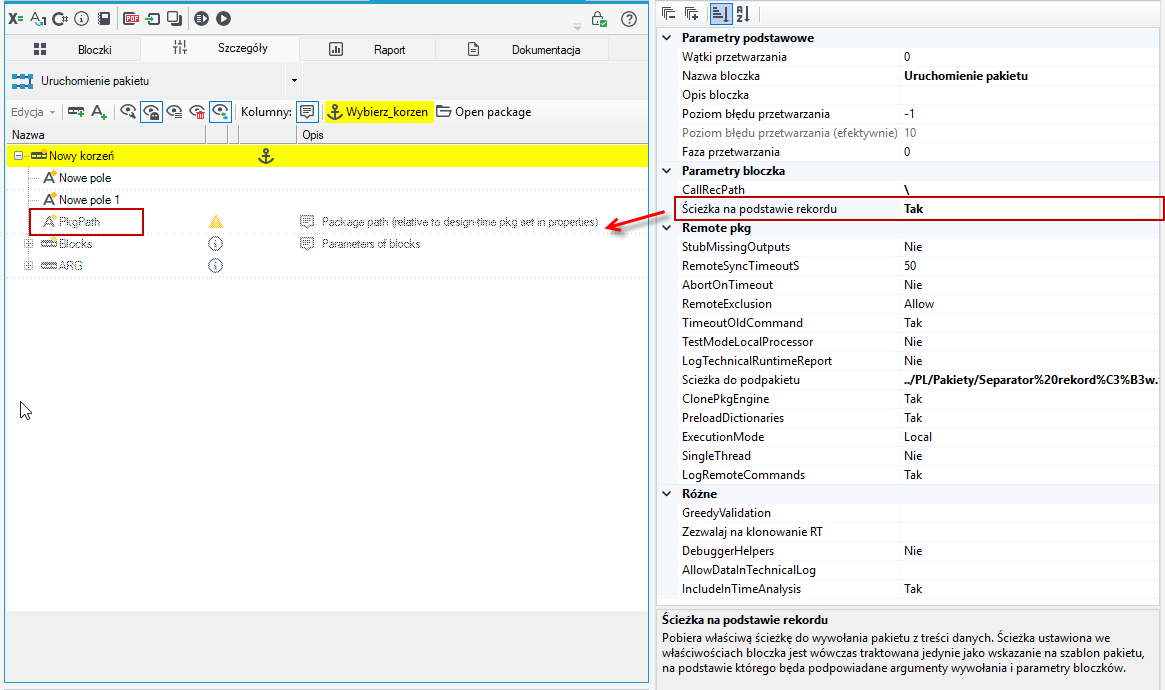Viewport: 1165px width, 690px height.
Task: Click the collapse all categories icon in properties
Action: point(669,13)
